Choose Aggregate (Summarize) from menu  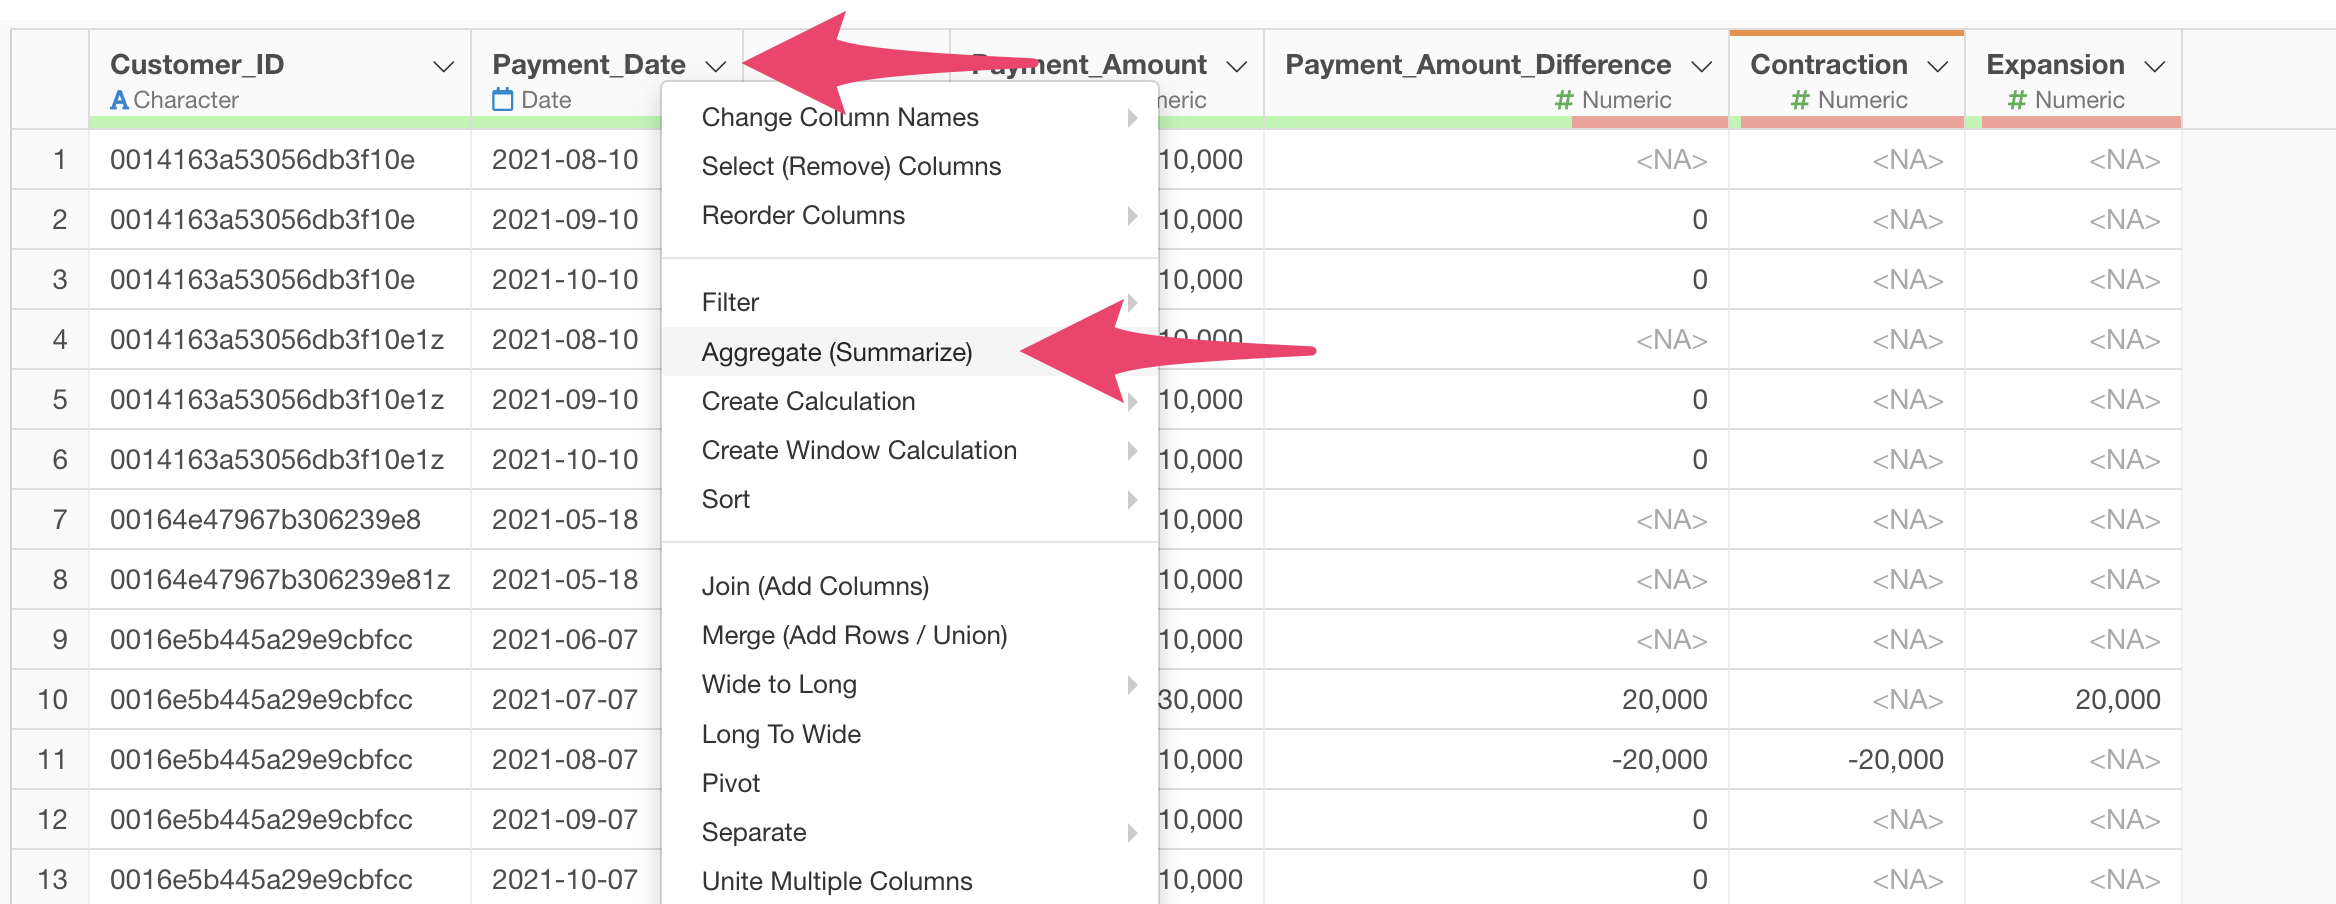click(x=836, y=352)
